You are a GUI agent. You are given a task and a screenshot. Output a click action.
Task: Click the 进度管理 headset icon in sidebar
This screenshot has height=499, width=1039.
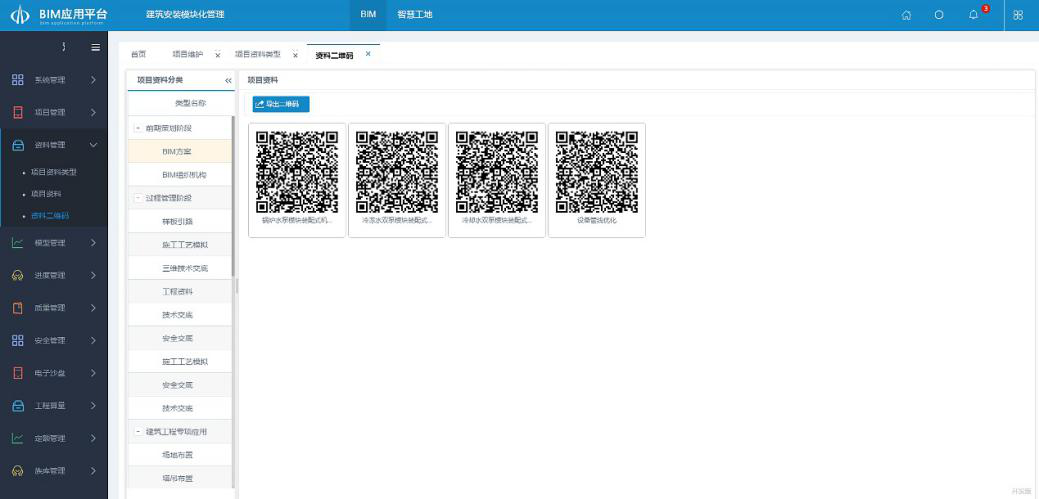[18, 275]
